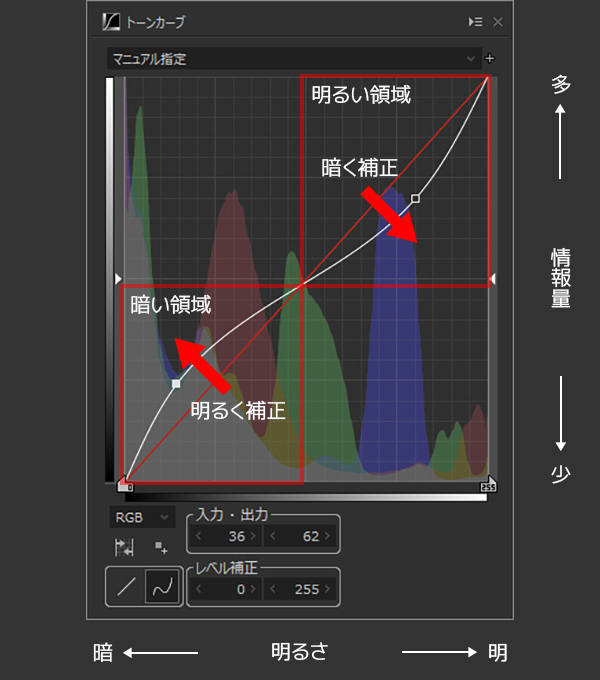Screen dimensions: 600x680
Task: Close the トーンカーブ panel
Action: [x=498, y=22]
